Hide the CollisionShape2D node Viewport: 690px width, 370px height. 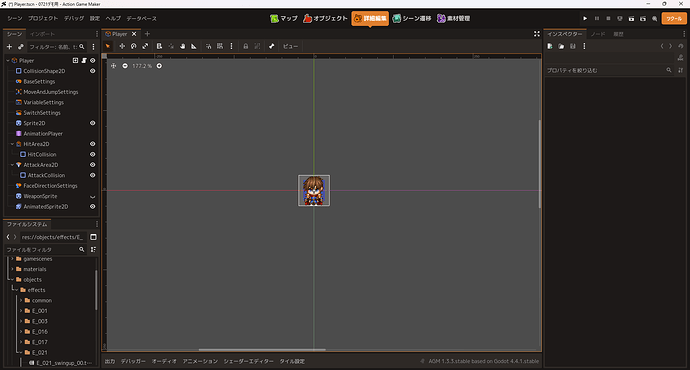coord(92,71)
